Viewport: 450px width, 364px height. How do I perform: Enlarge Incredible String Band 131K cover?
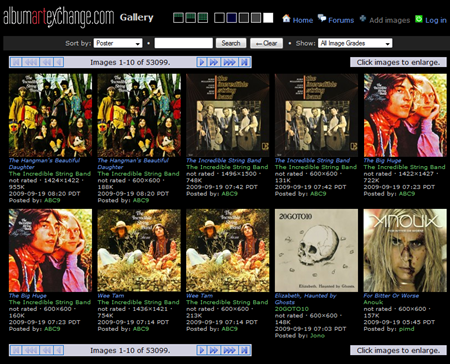[316, 115]
